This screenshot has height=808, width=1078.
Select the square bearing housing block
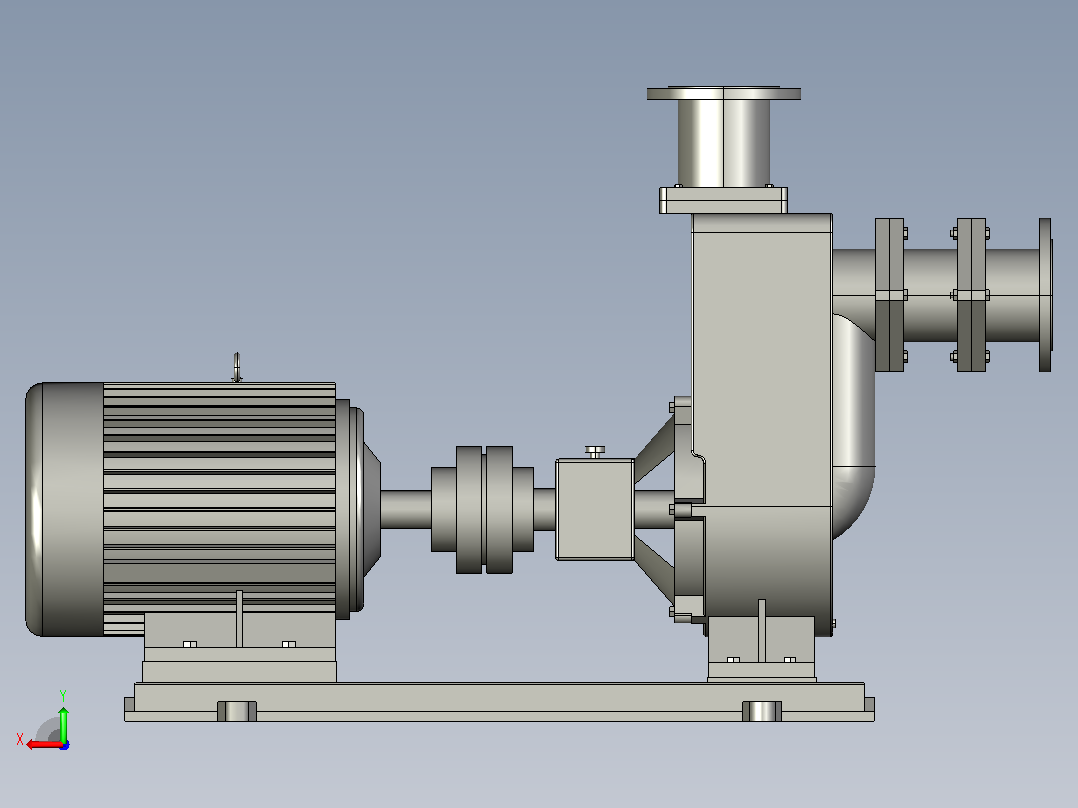coord(595,509)
